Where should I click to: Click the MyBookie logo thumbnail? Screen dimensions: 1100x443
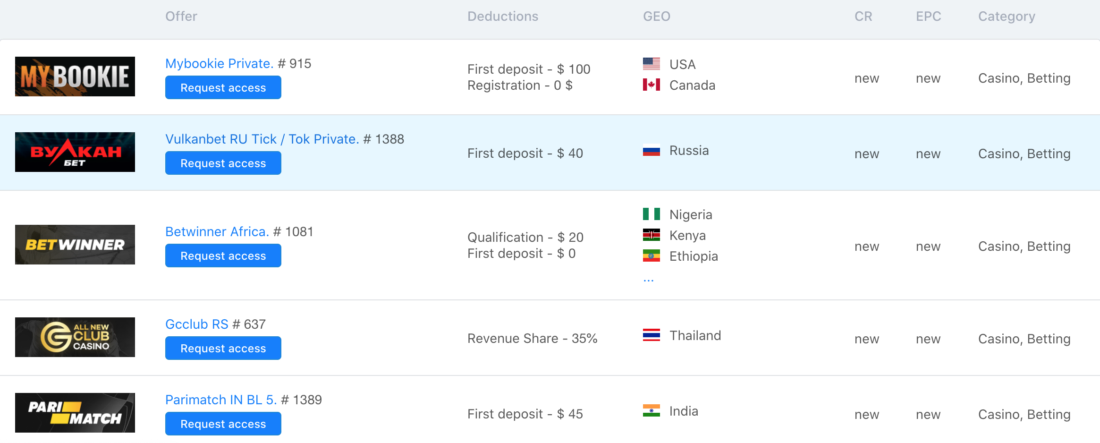tap(75, 77)
